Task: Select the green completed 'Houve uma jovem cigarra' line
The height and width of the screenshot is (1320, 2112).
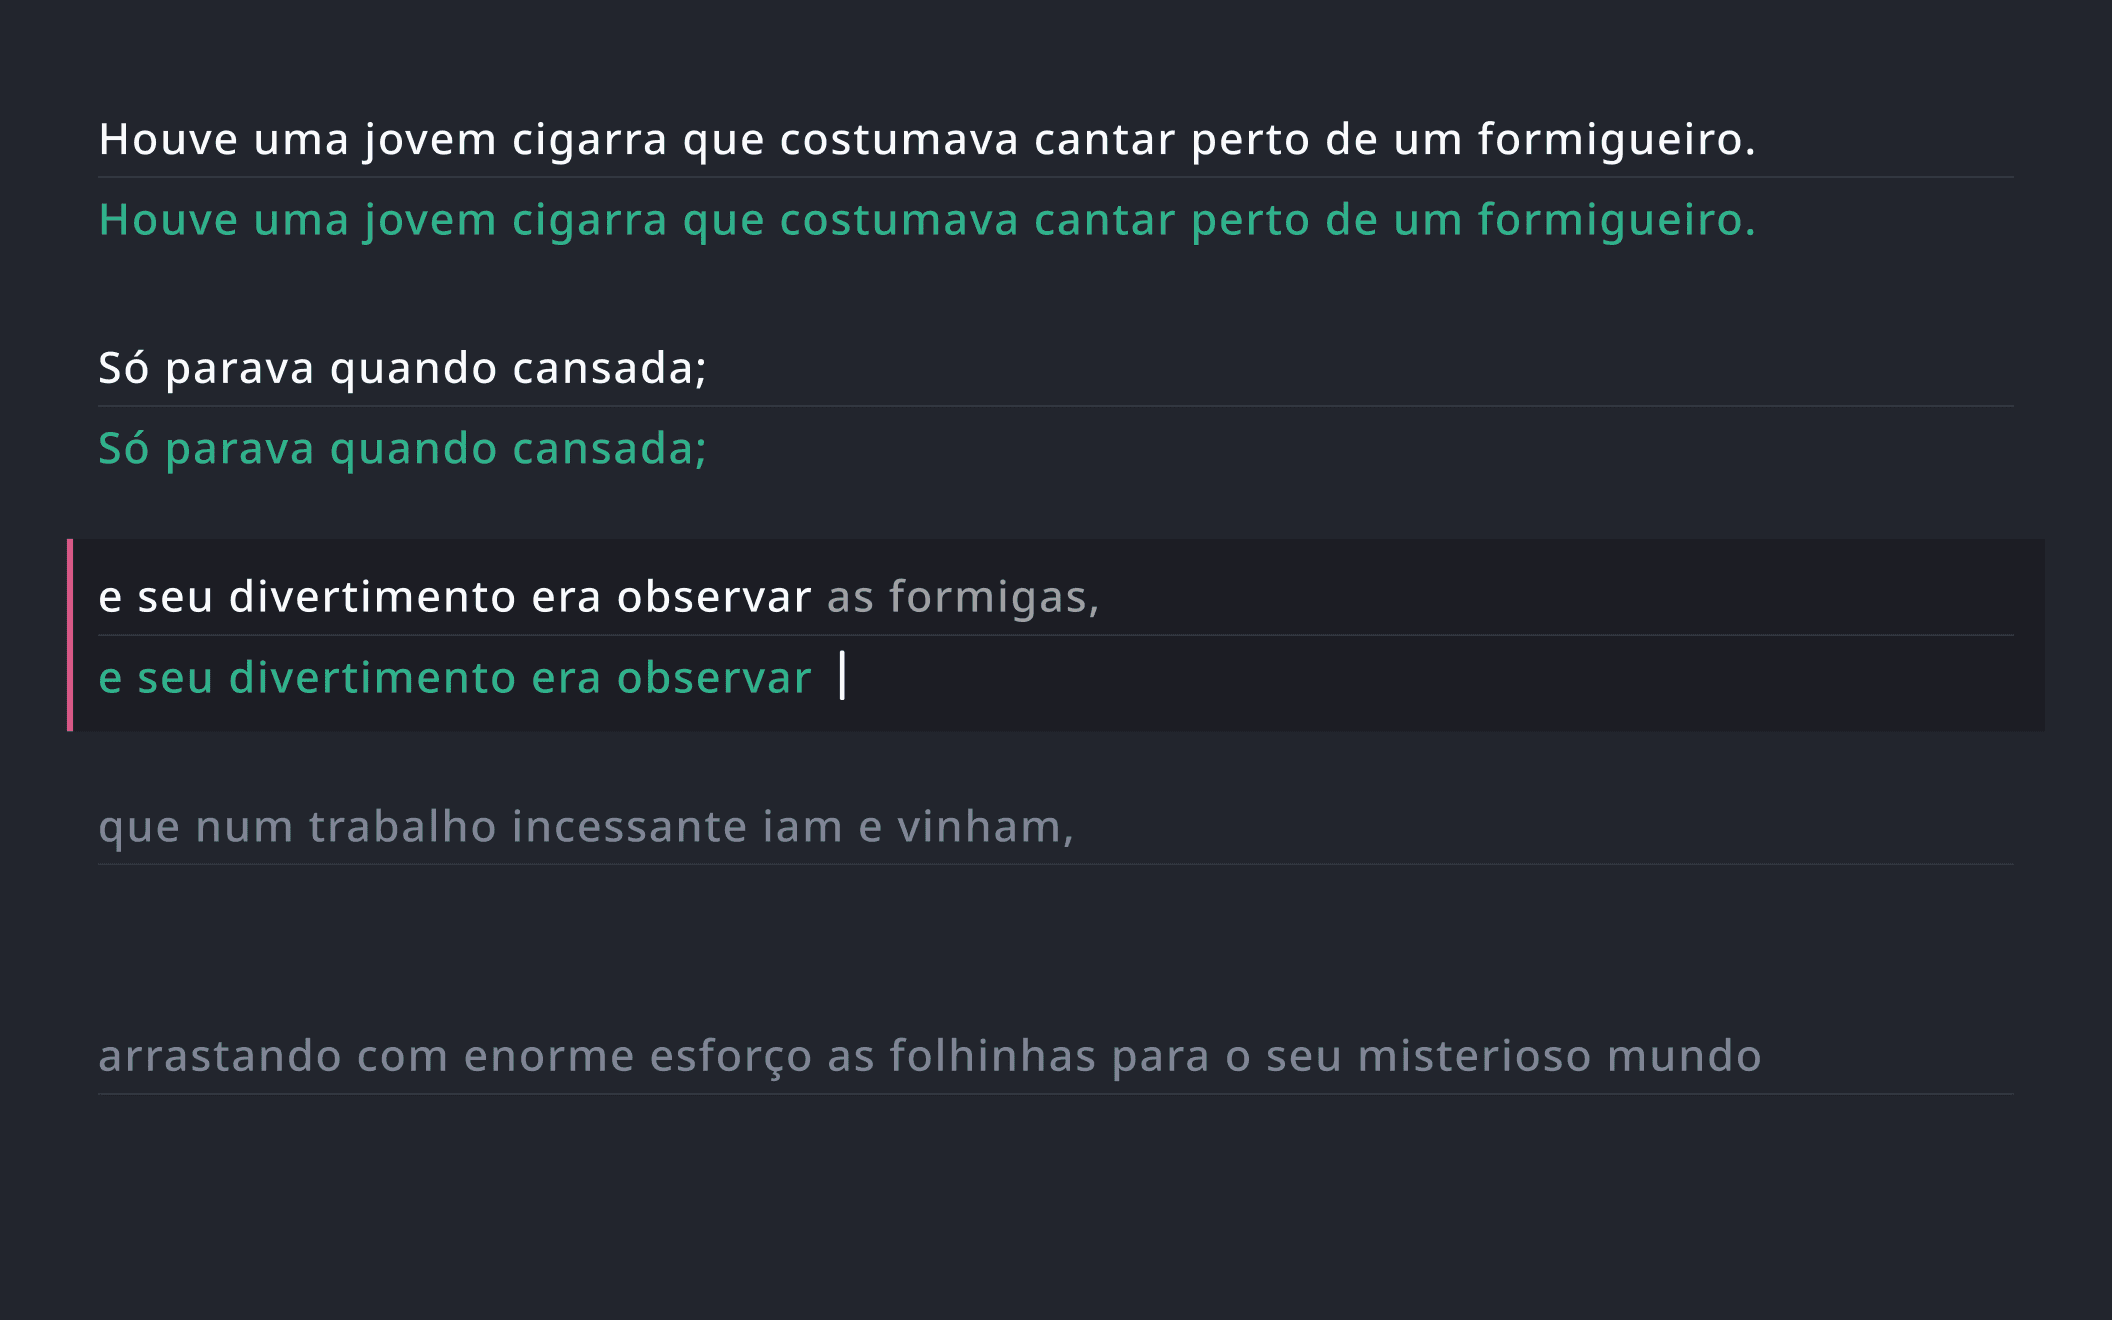Action: tap(925, 219)
